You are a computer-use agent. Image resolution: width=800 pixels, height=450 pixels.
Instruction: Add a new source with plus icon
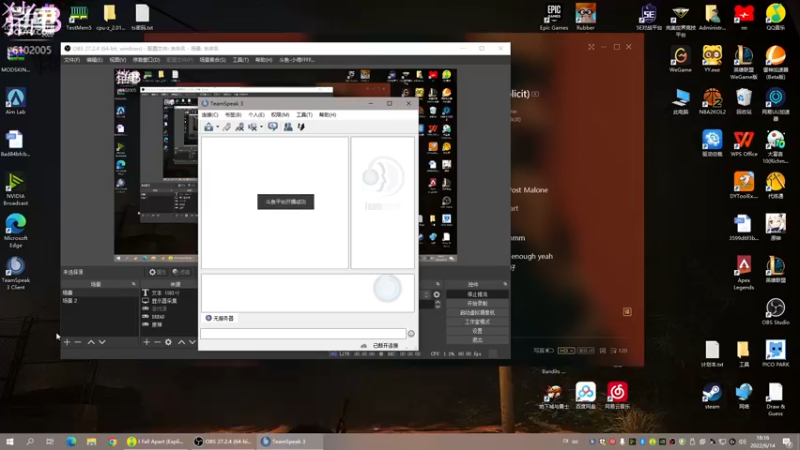coord(146,342)
